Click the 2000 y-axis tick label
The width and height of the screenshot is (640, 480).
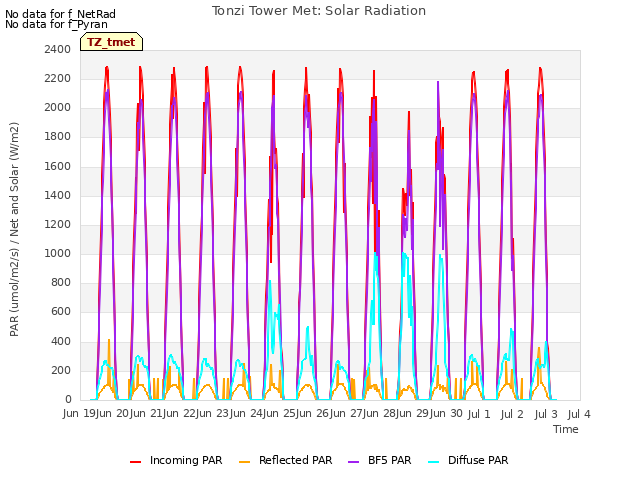click(58, 108)
